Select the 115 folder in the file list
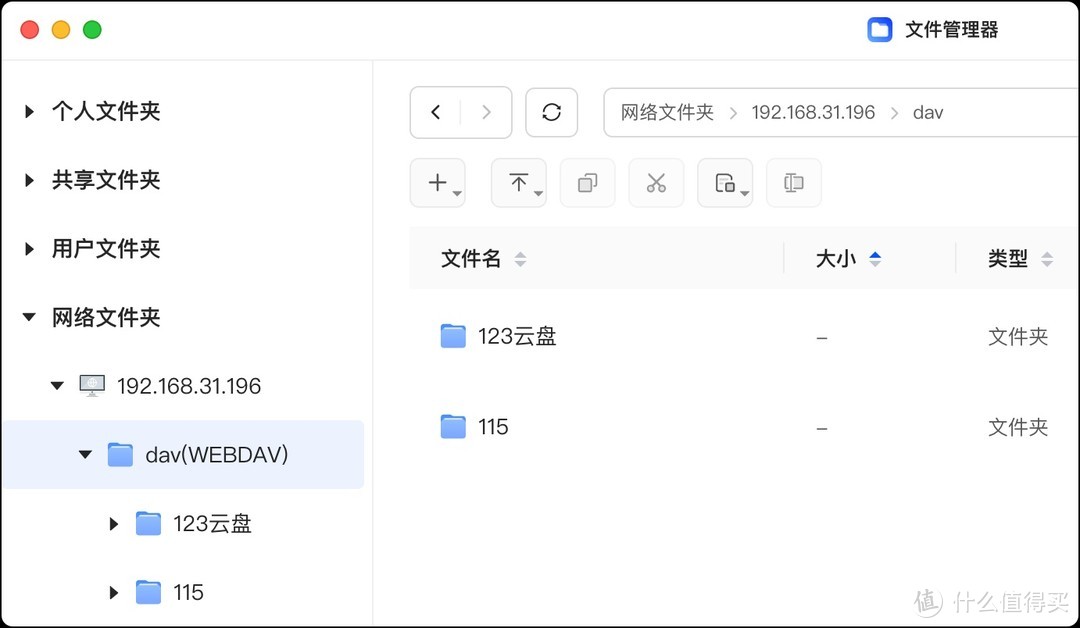This screenshot has height=628, width=1080. tap(491, 426)
